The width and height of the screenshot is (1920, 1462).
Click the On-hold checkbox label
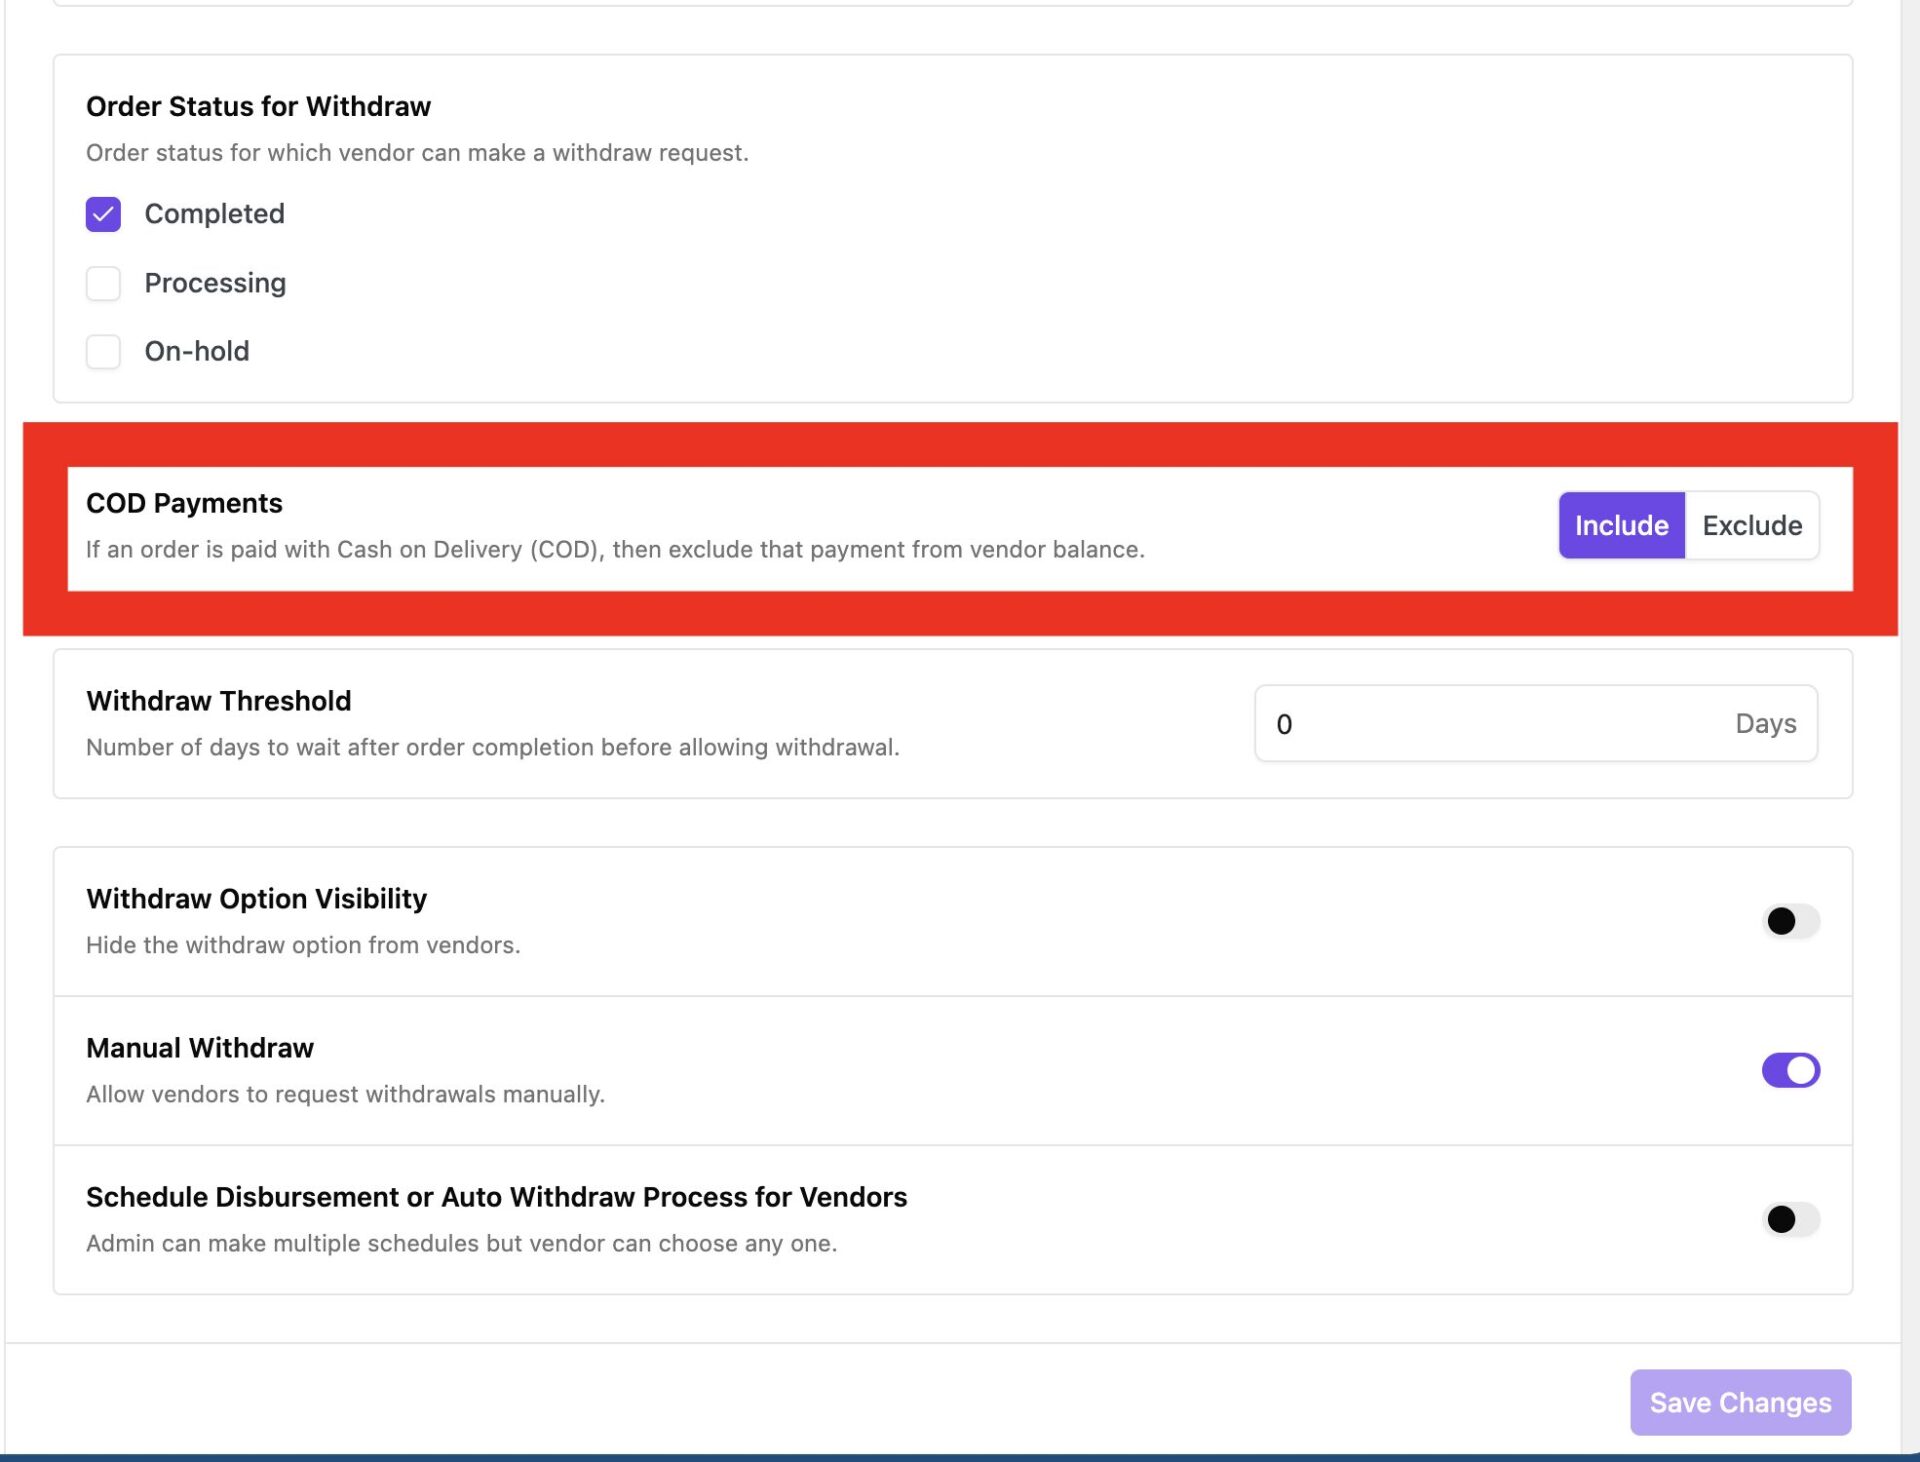click(197, 352)
